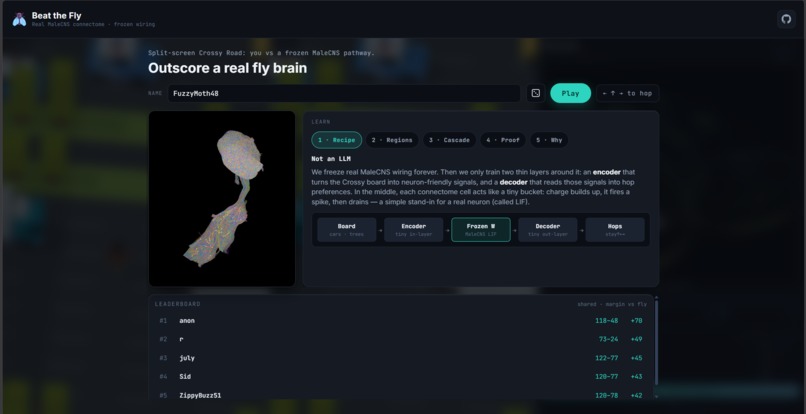Click the Hops pipeline block
806x414 pixels.
click(x=615, y=229)
